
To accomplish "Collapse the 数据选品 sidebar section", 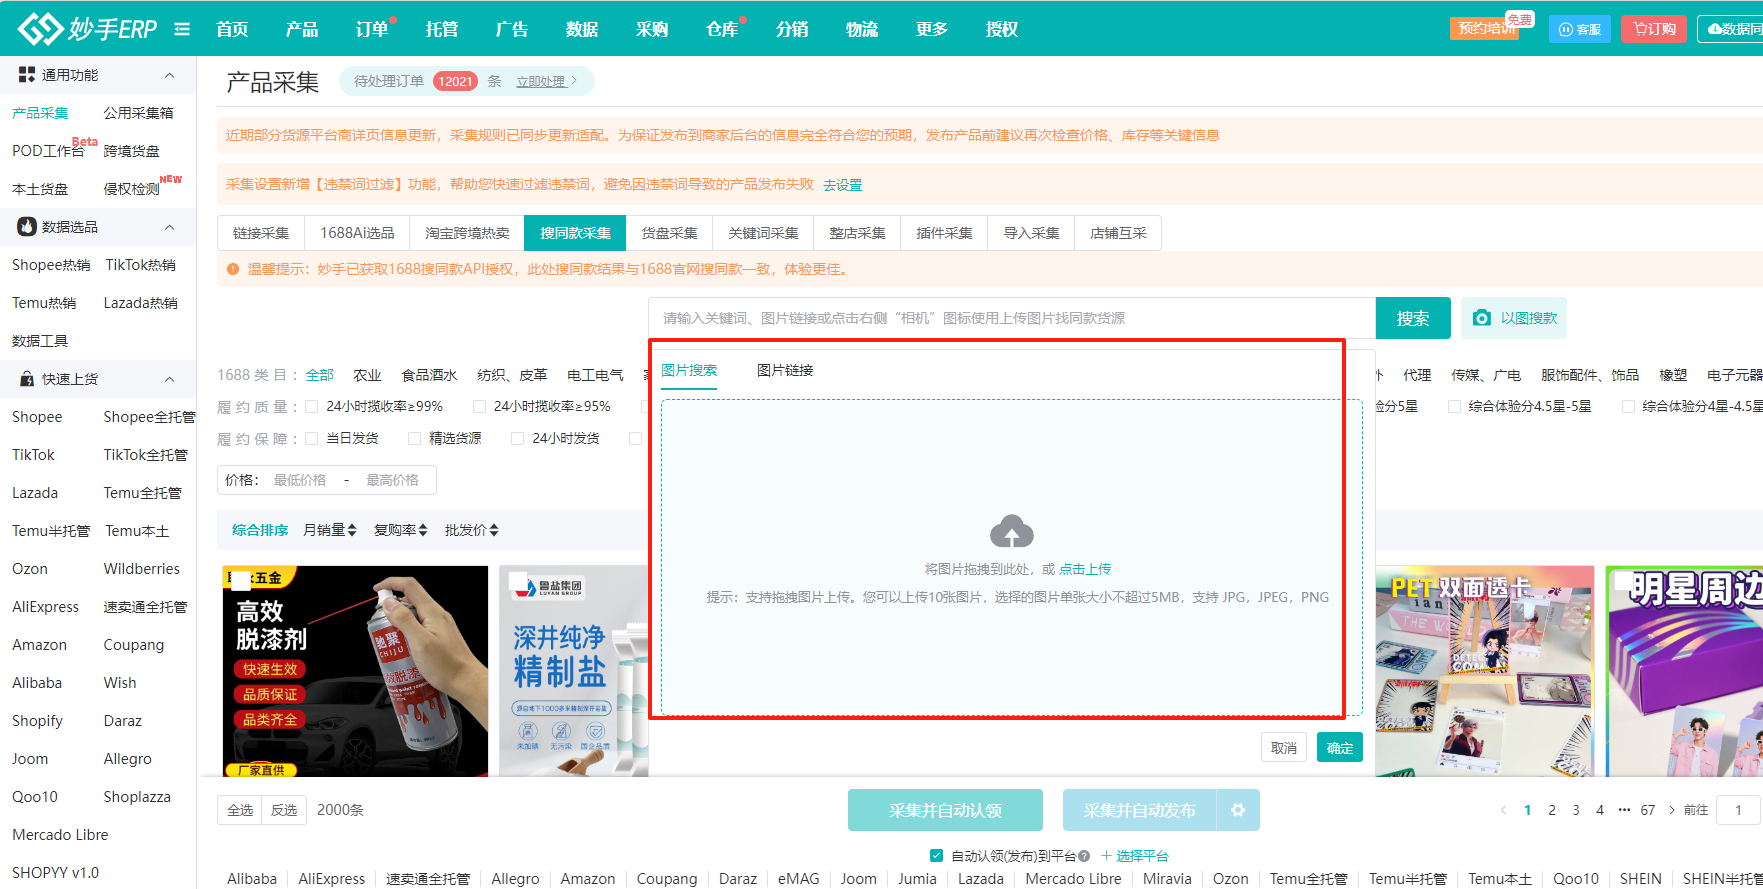I will [169, 227].
